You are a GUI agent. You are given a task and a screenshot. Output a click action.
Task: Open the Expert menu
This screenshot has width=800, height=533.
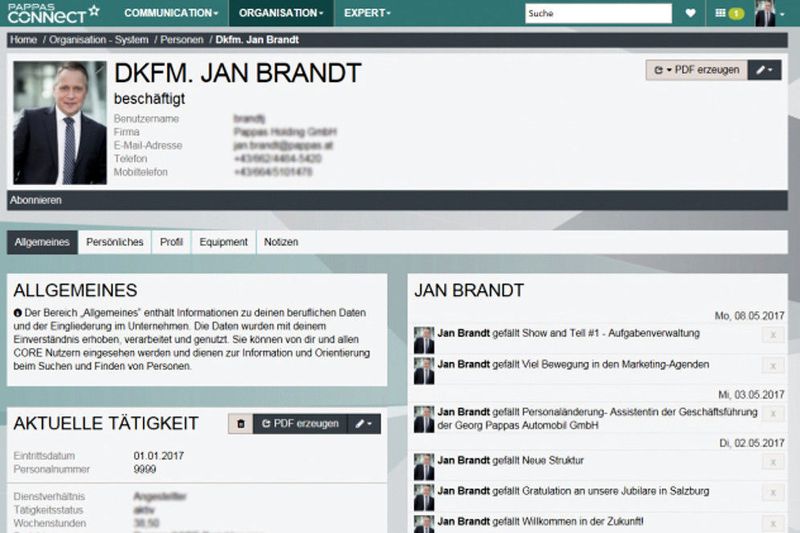(x=367, y=13)
